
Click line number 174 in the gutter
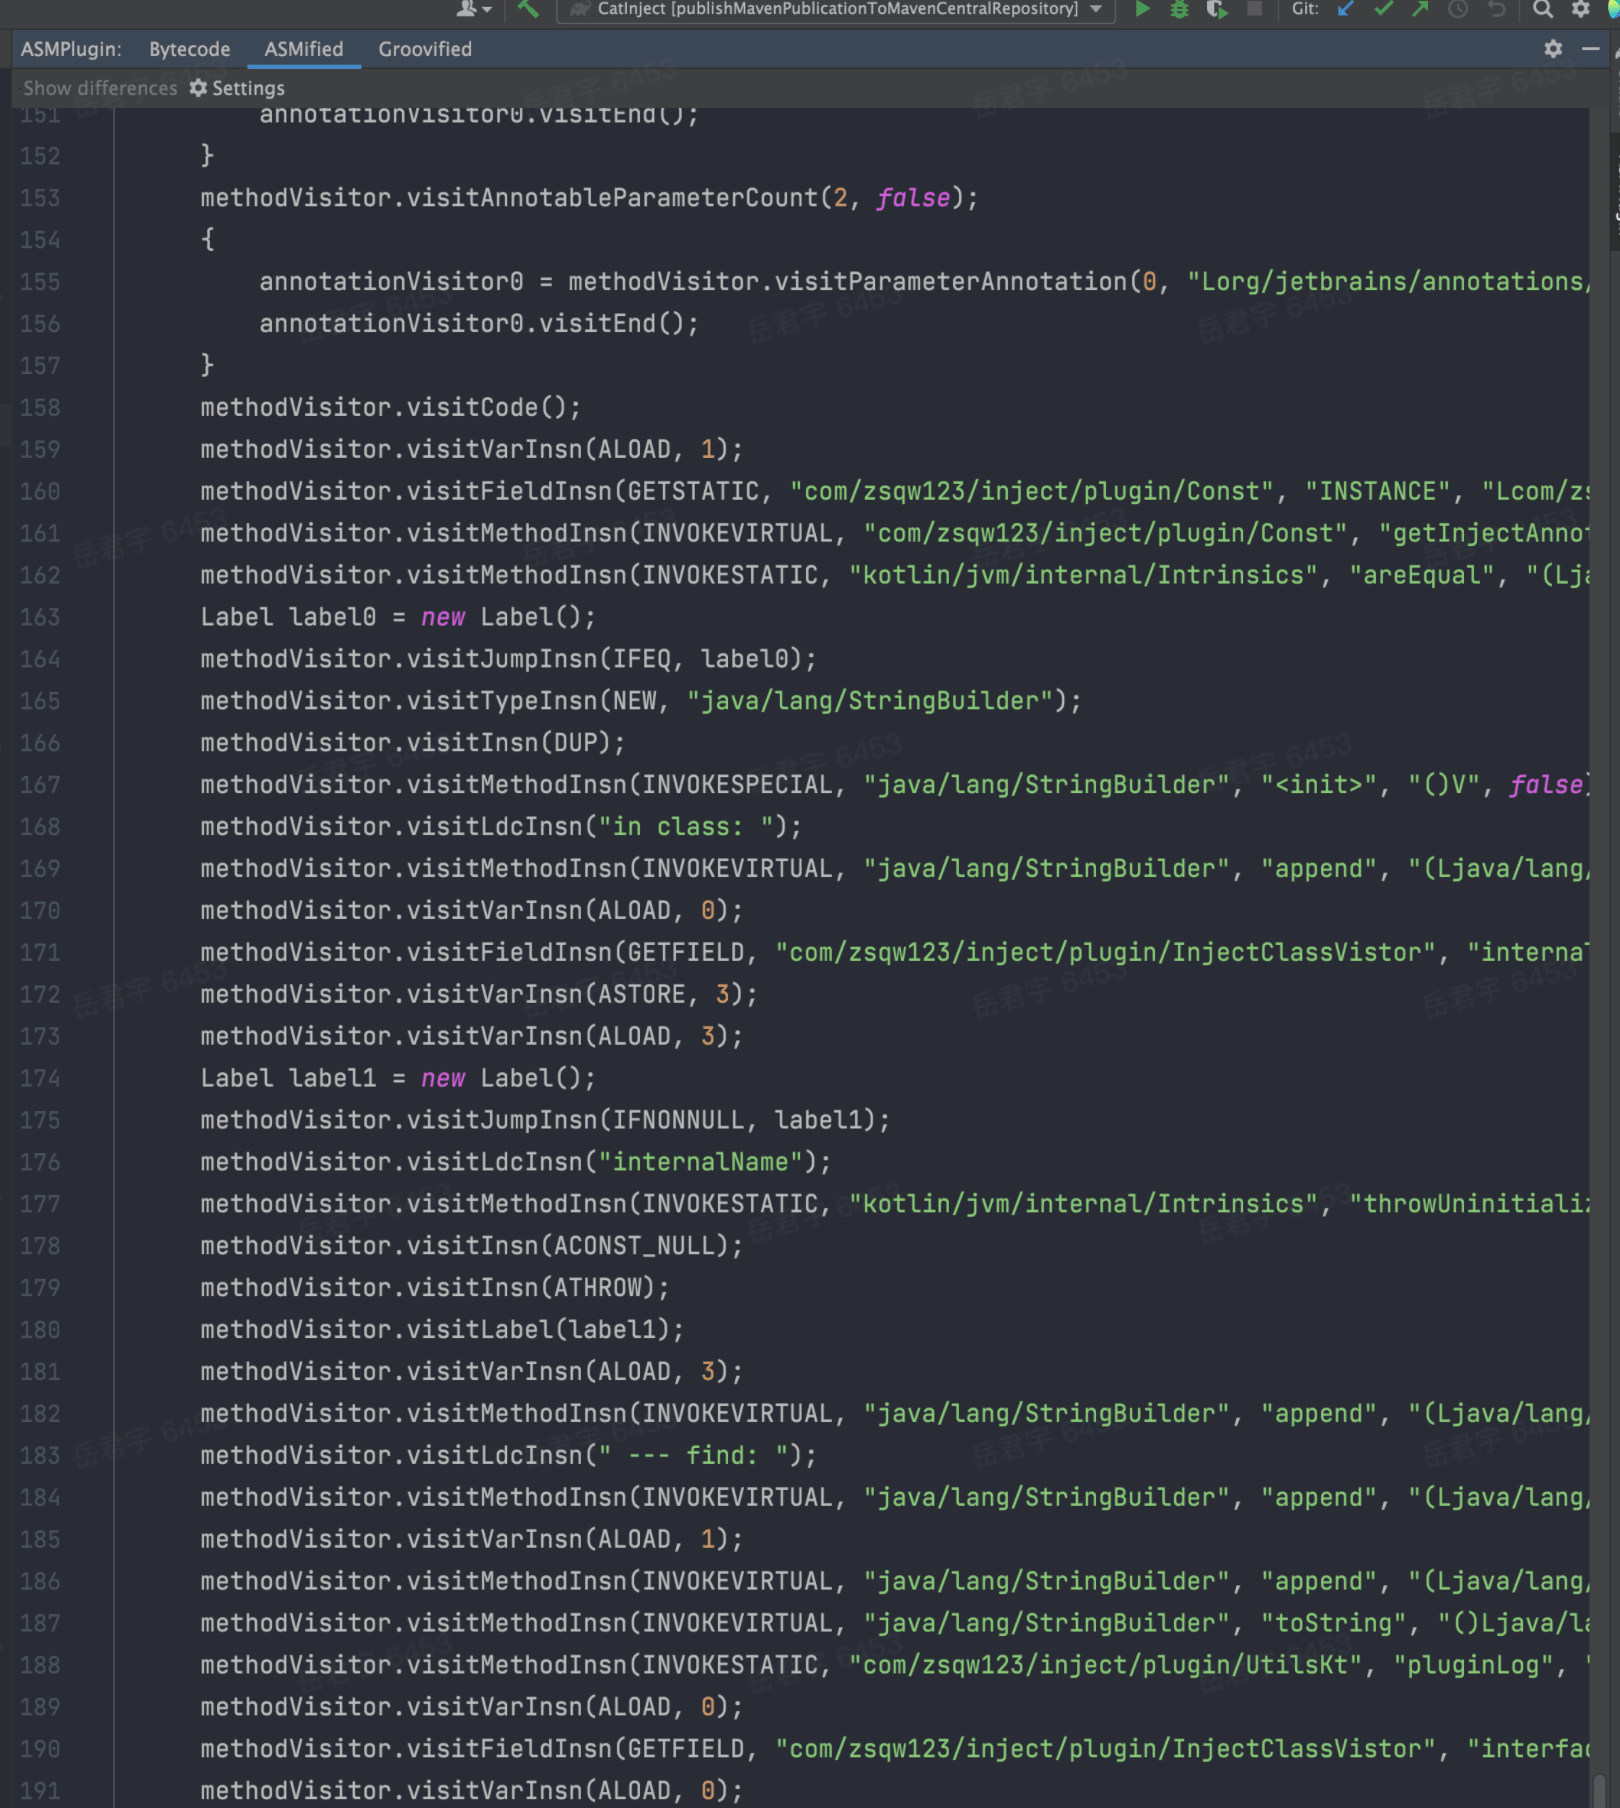(40, 1078)
